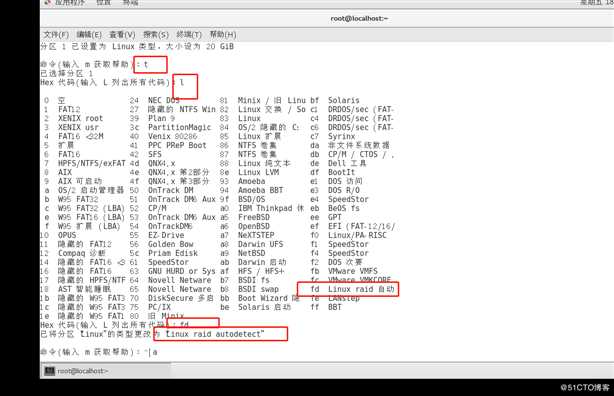
Task: Click the 'ee GPT' entry
Action: click(x=326, y=217)
